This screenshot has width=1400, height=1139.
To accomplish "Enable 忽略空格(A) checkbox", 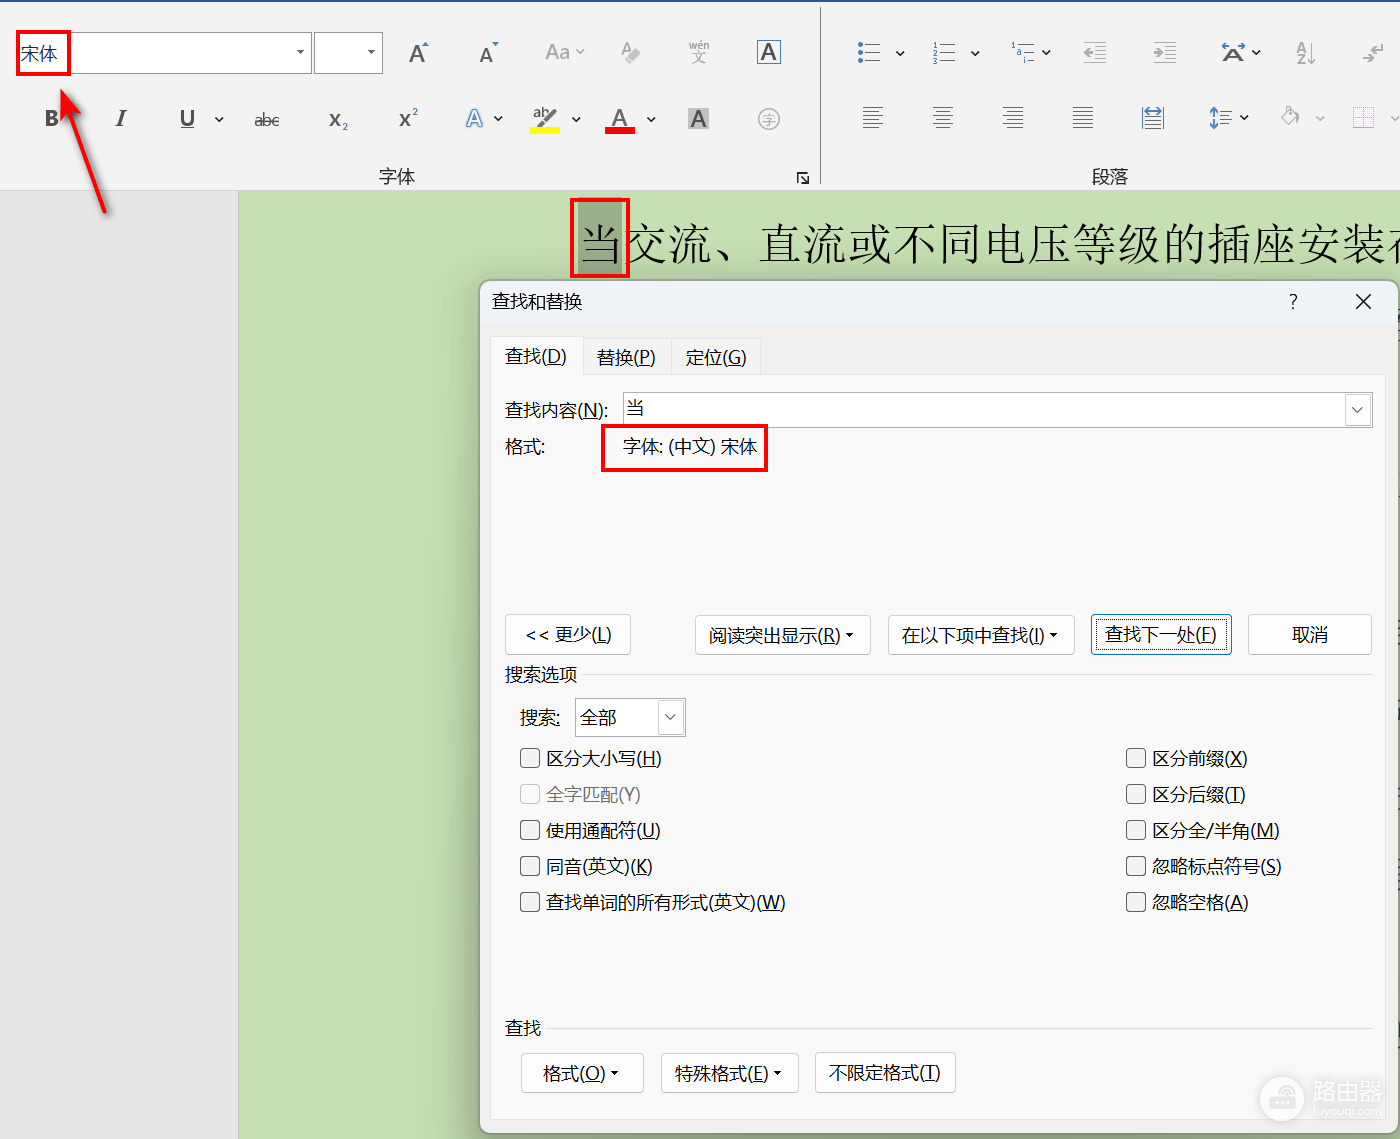I will [1136, 902].
